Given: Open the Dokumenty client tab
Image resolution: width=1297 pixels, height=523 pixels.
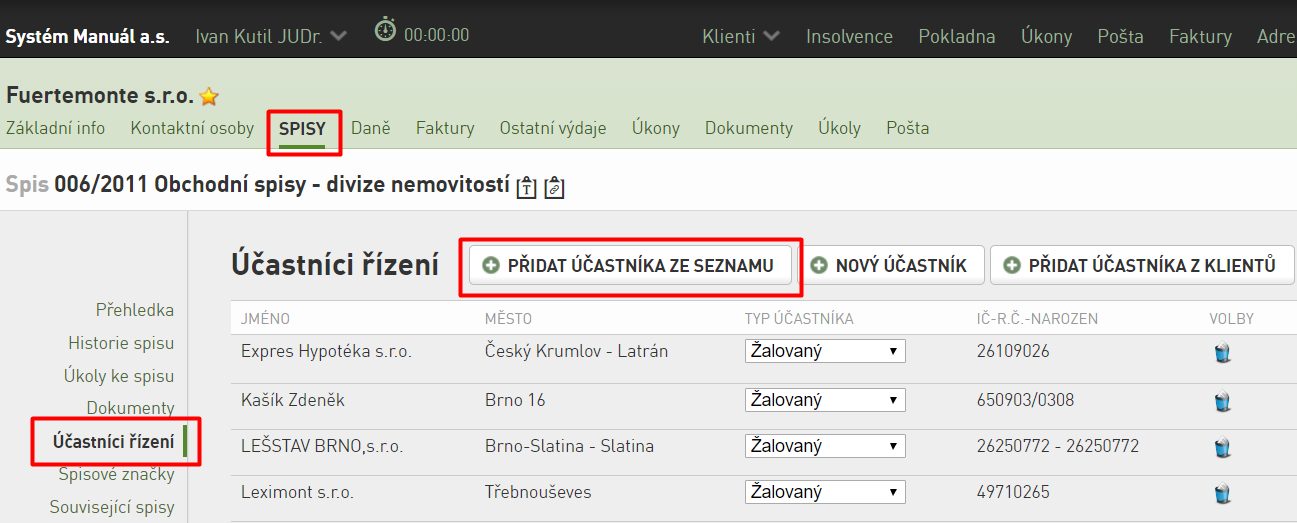Looking at the screenshot, I should [749, 128].
